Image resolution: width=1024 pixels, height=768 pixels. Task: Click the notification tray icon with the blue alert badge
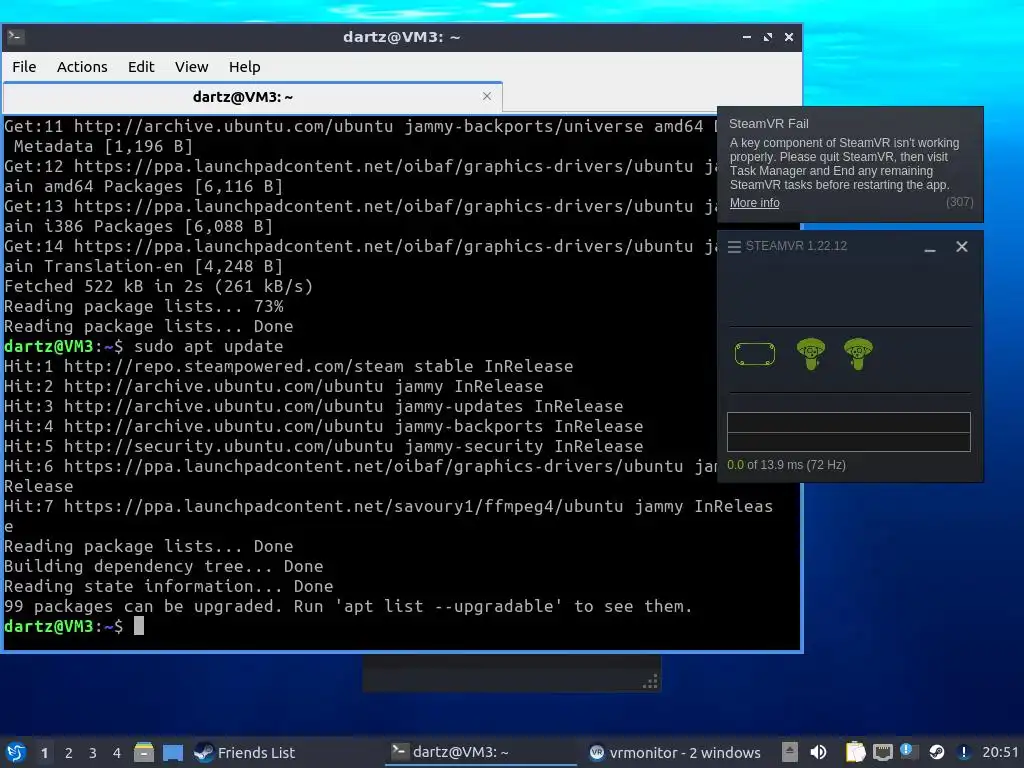909,752
